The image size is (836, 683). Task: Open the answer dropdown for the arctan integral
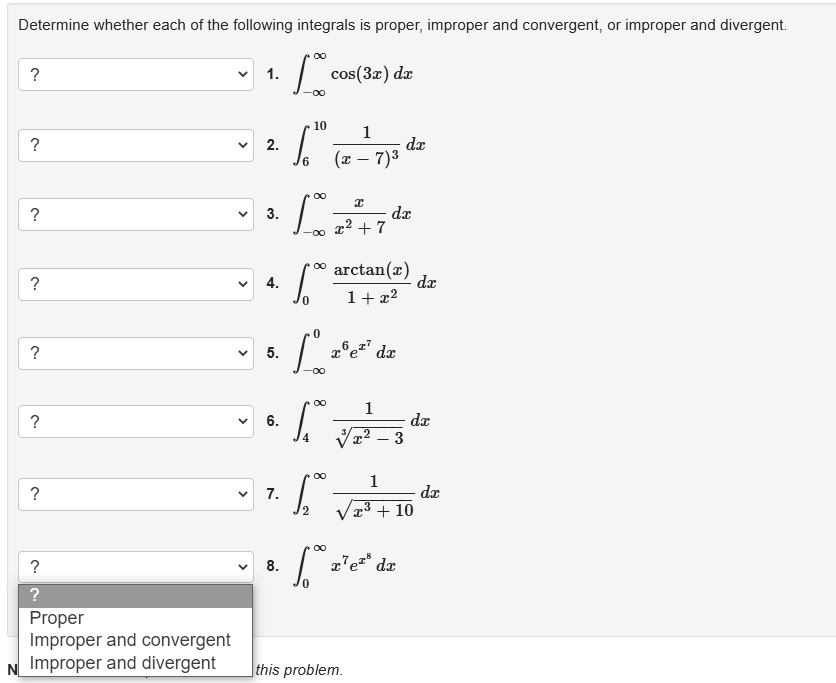pyautogui.click(x=135, y=282)
